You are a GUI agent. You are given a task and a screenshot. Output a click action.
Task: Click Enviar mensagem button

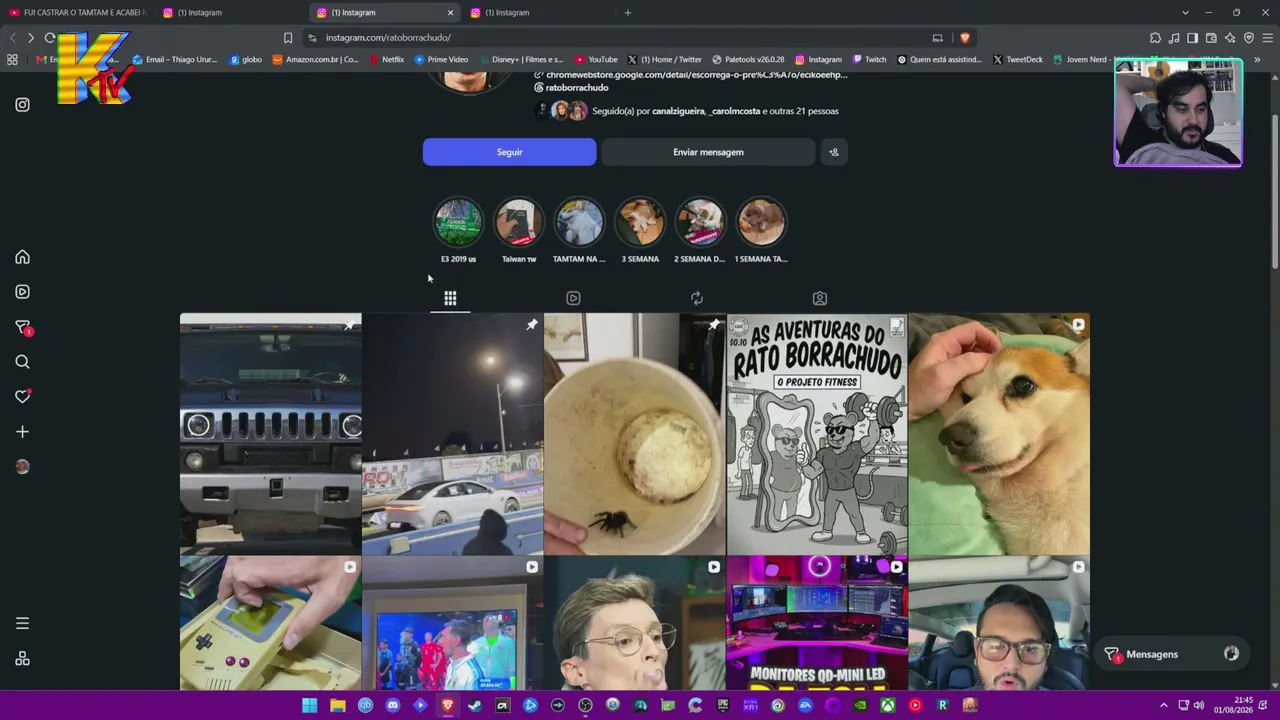coord(708,152)
